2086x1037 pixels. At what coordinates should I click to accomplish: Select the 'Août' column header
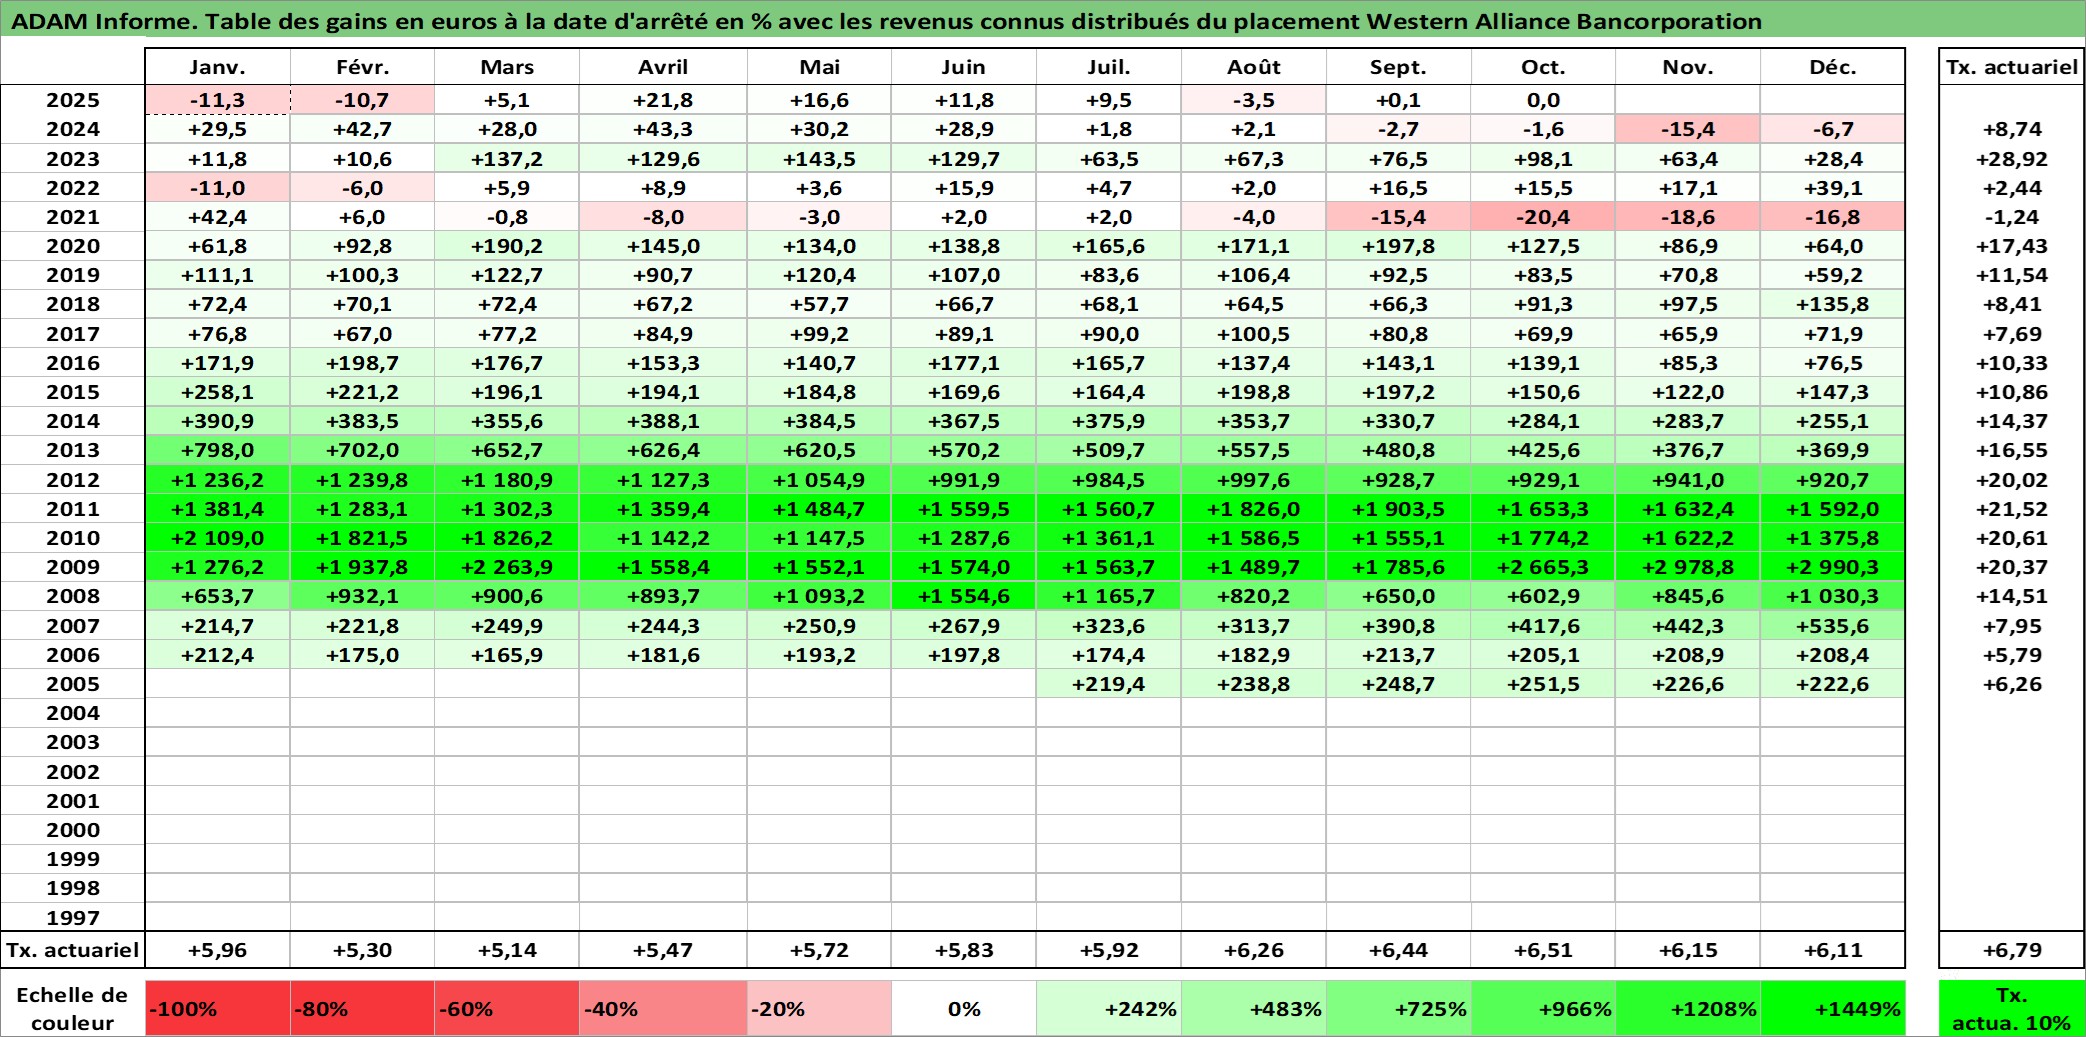coord(1254,67)
